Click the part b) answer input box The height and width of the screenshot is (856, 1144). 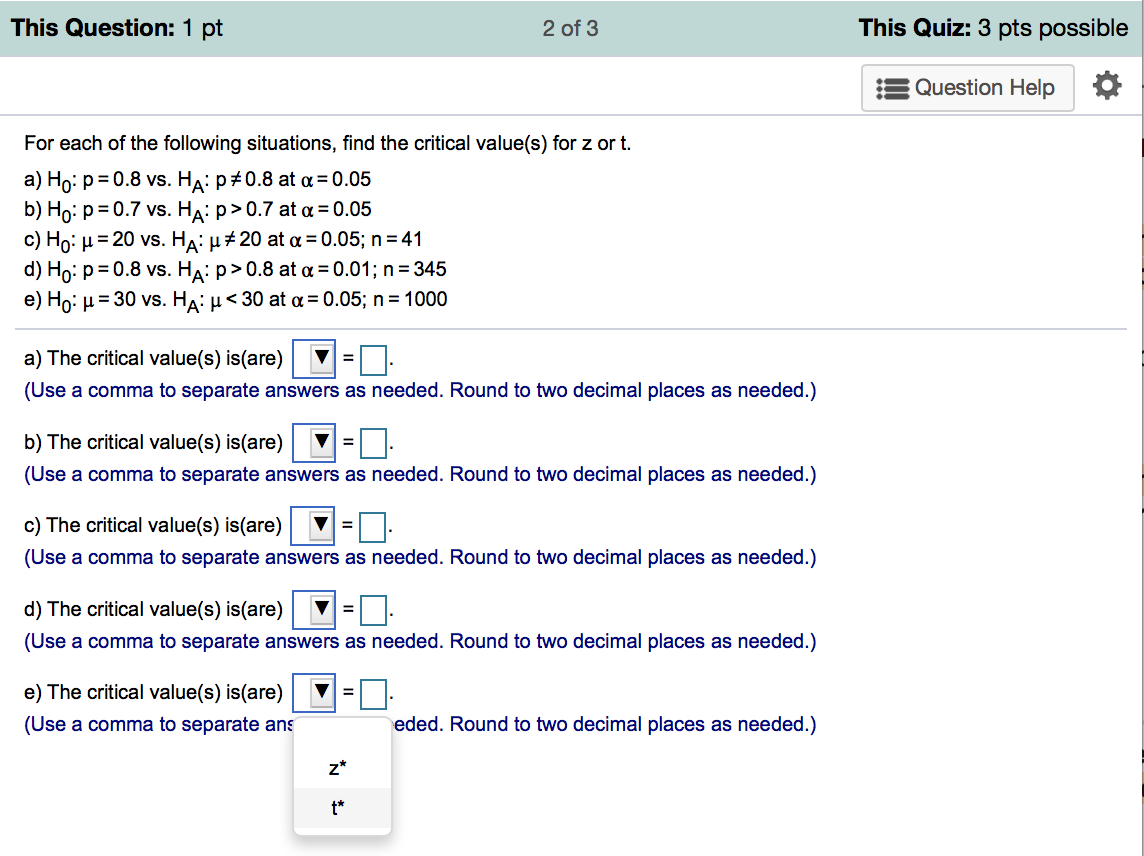click(374, 442)
